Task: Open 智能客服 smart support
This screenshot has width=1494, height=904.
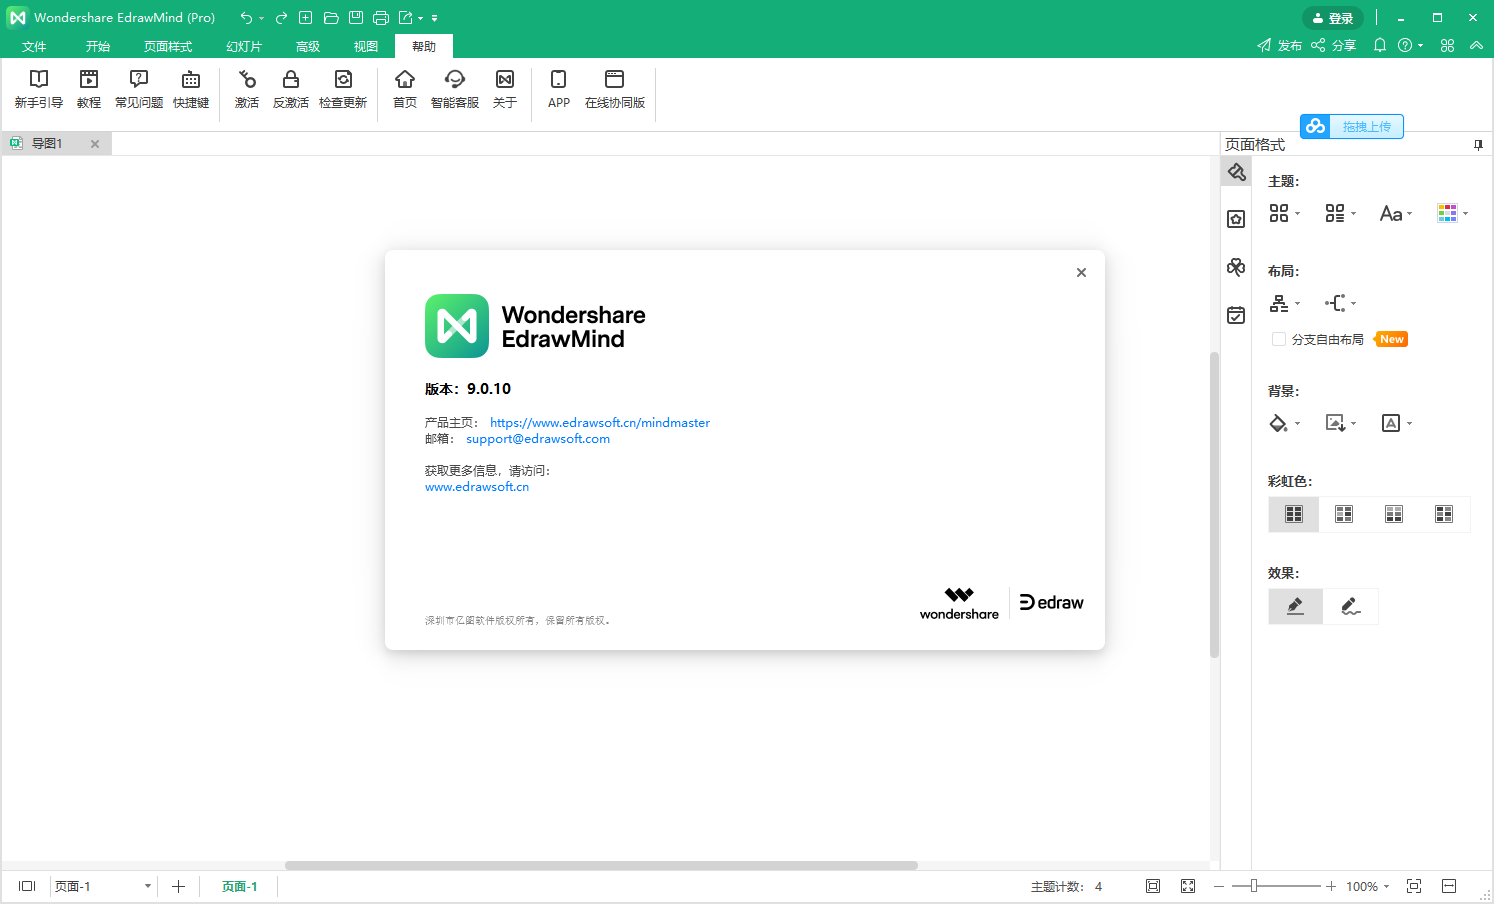Action: pyautogui.click(x=455, y=89)
